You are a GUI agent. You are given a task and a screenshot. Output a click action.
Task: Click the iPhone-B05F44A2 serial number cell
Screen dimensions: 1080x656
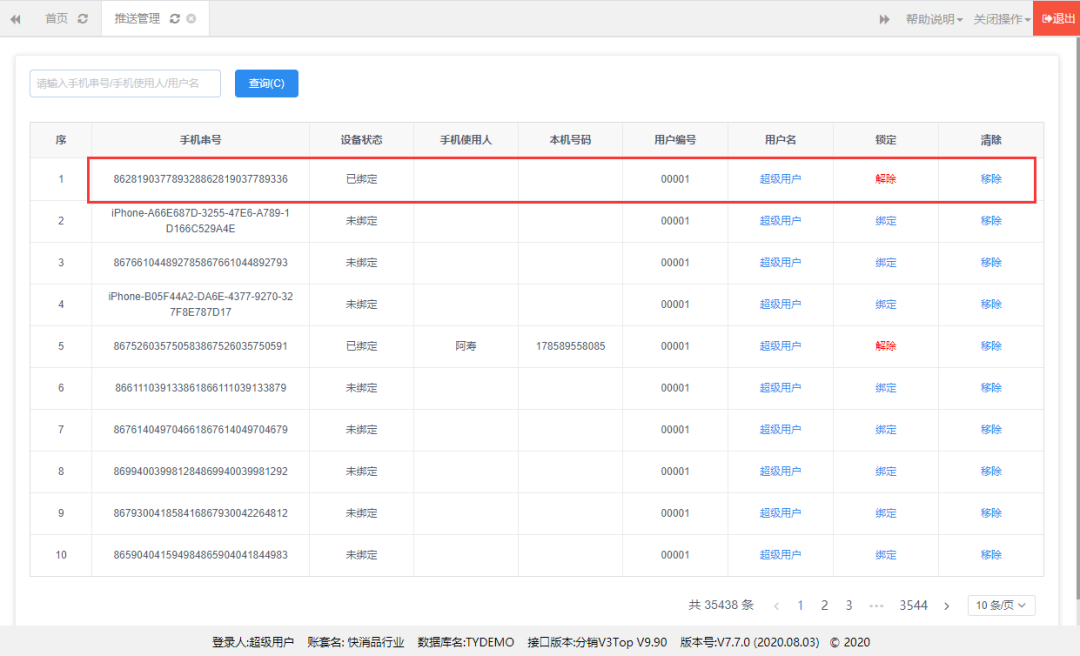(200, 305)
